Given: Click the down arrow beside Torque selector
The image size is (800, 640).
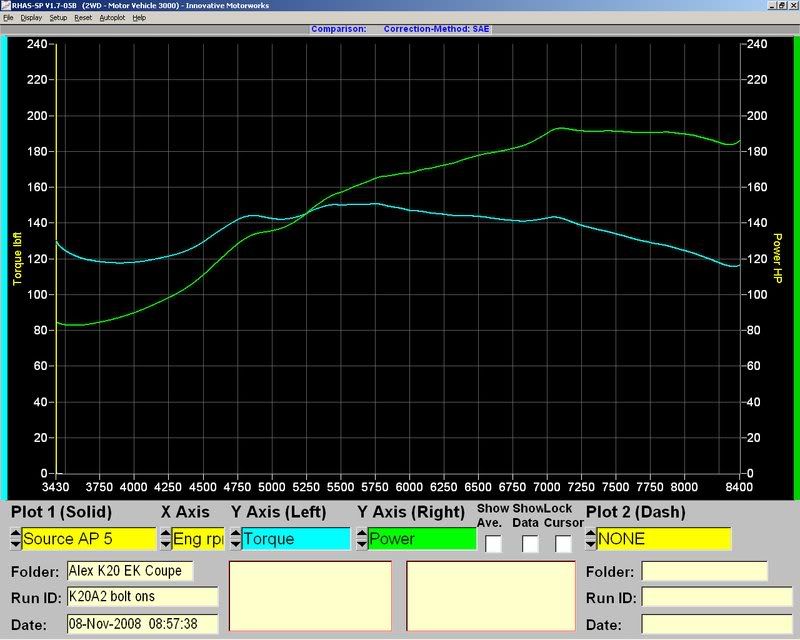Looking at the screenshot, I should tap(235, 544).
